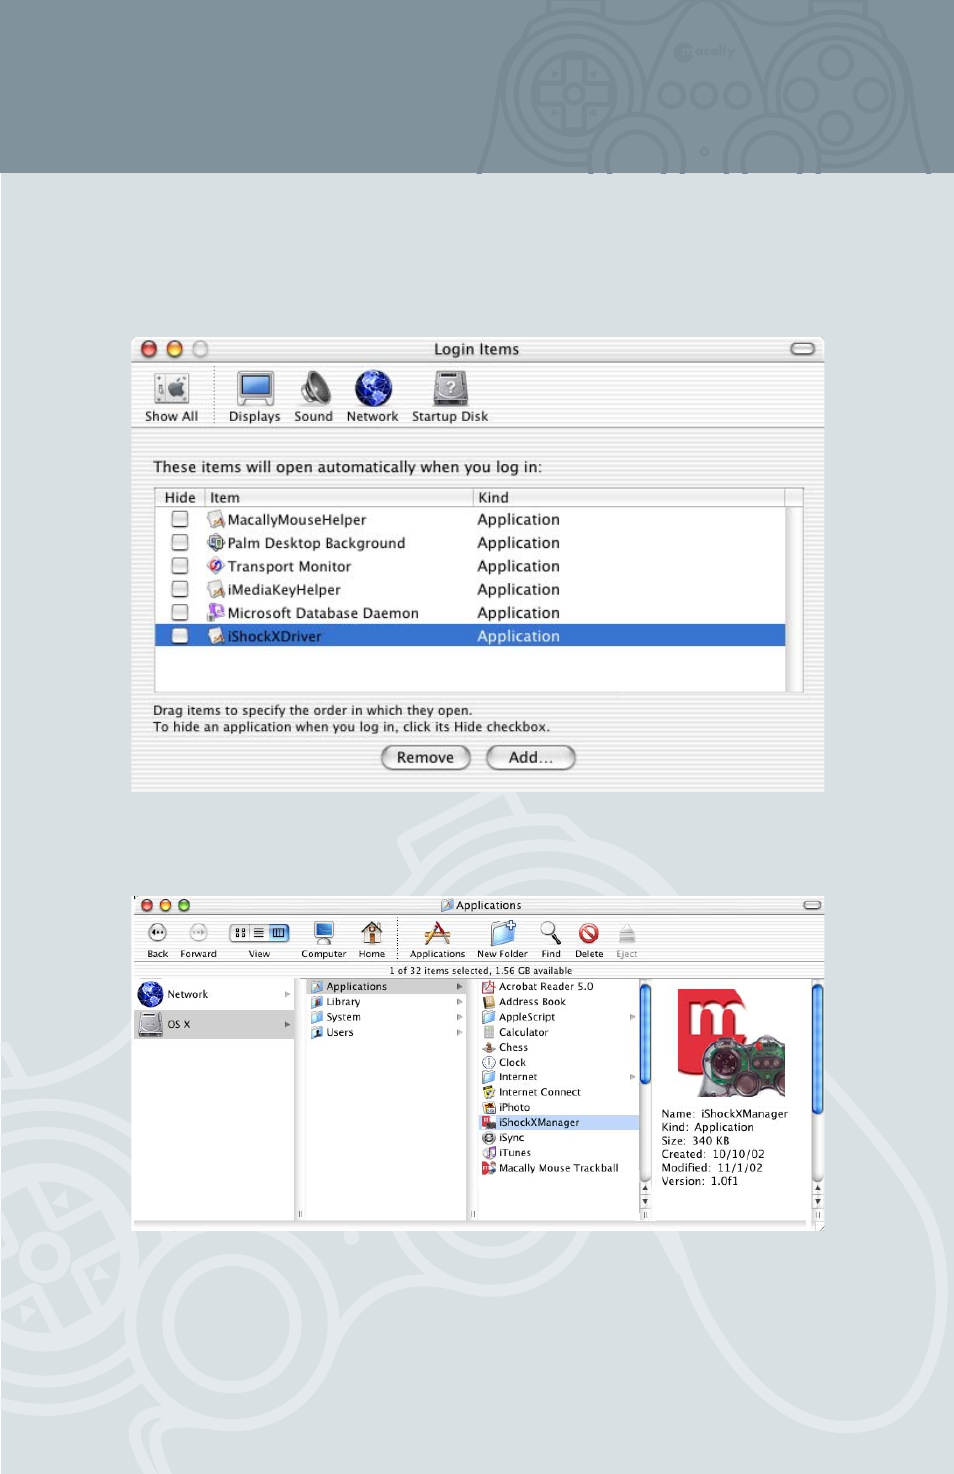The height and width of the screenshot is (1474, 954).
Task: Select Network globe in Finder column
Action: coord(151,994)
